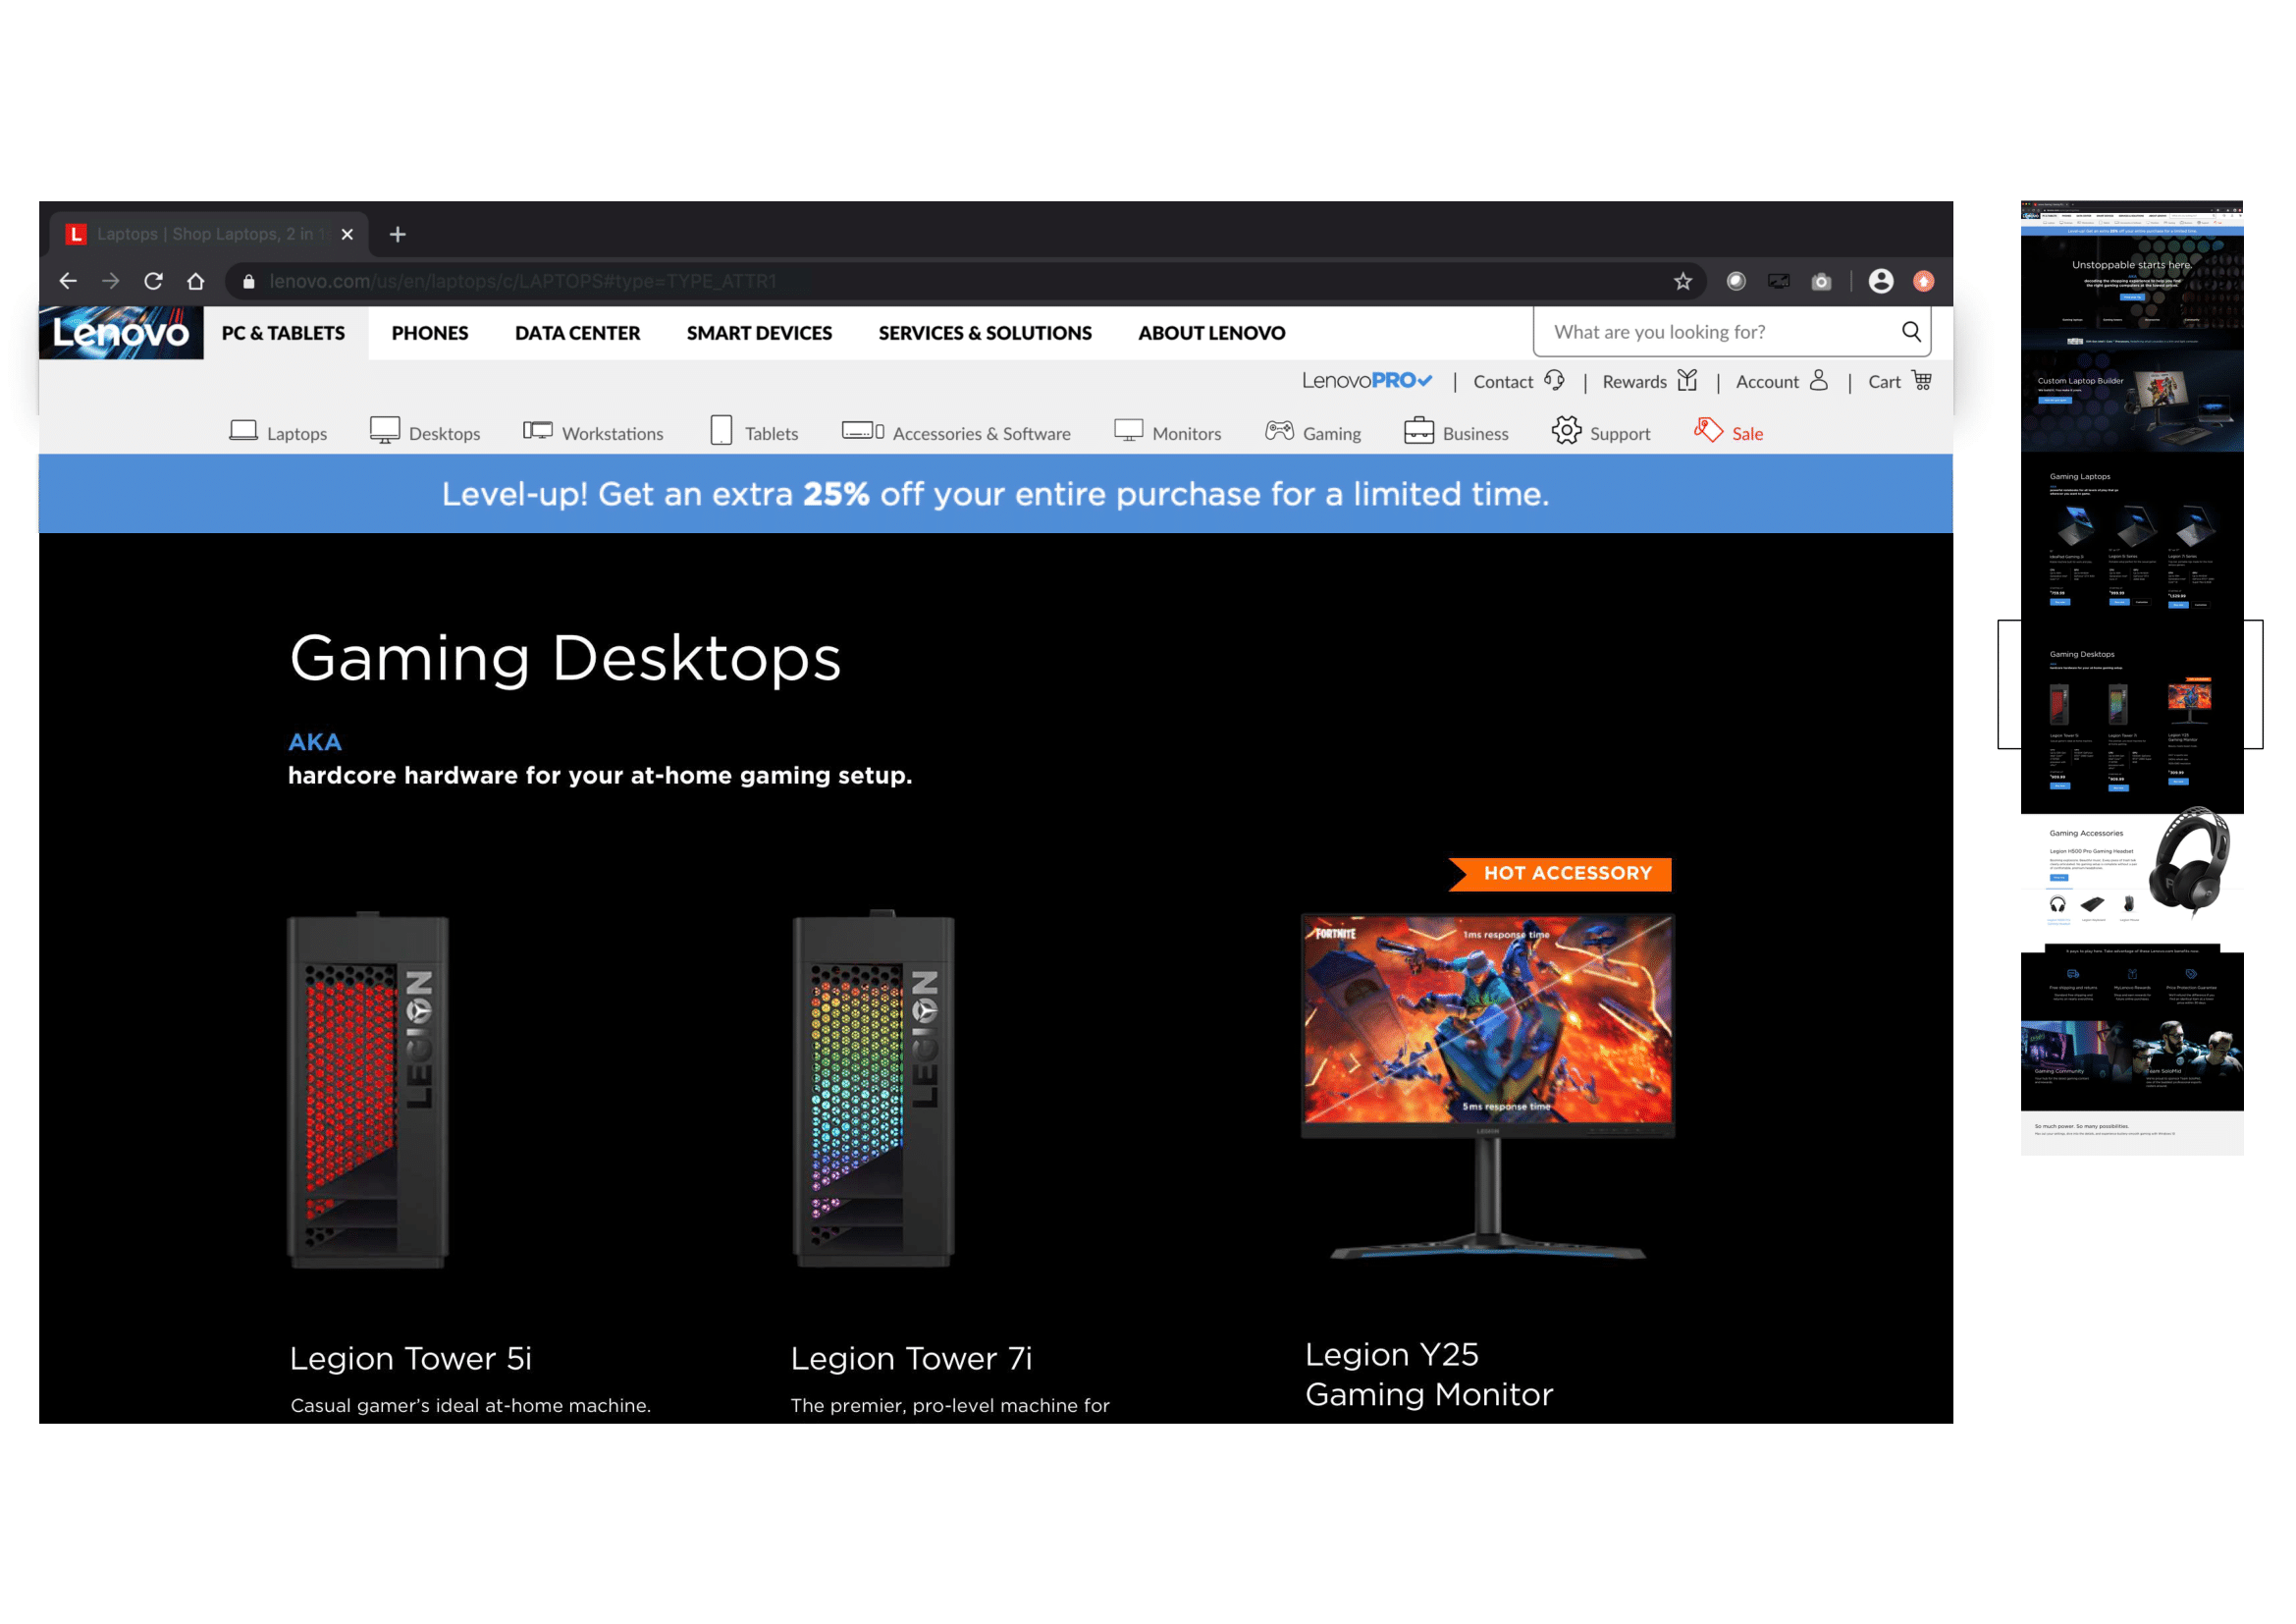
Task: Open Rewards gift icon
Action: (1687, 380)
